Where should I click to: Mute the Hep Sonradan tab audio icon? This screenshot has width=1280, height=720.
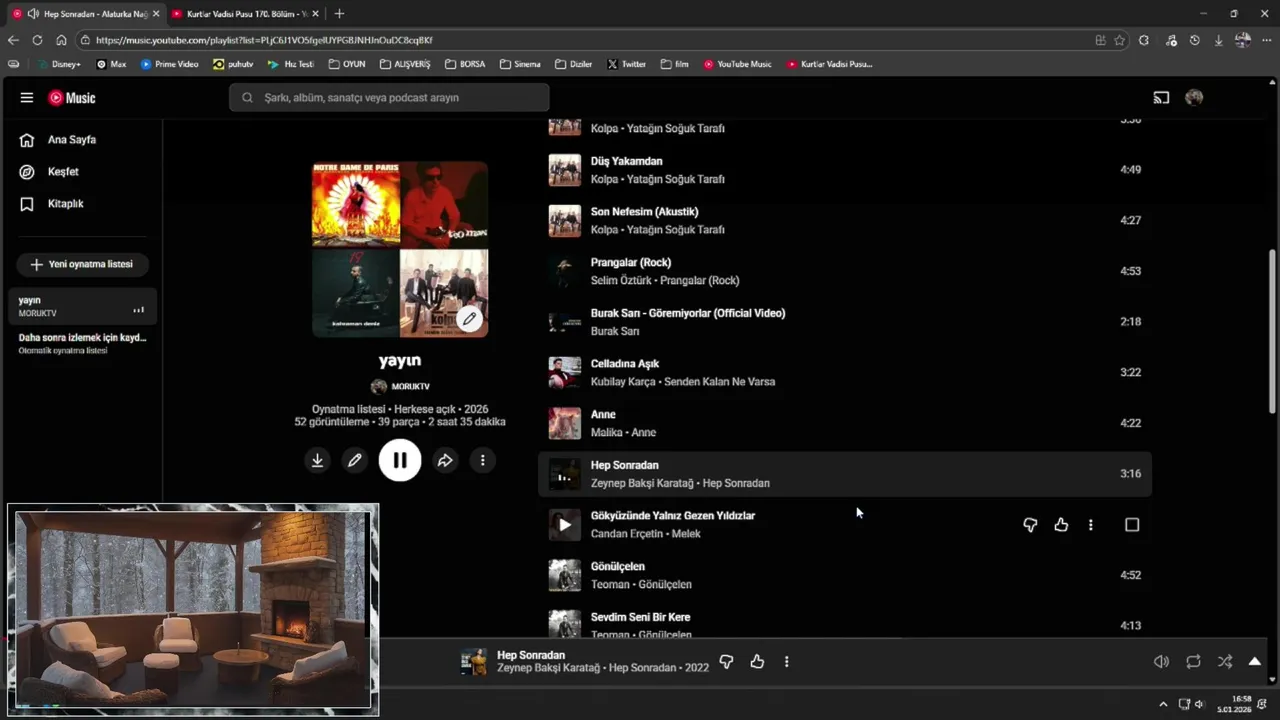pos(33,14)
